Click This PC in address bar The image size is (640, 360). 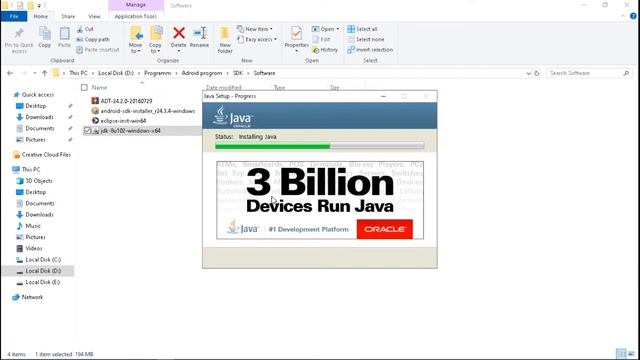point(78,73)
